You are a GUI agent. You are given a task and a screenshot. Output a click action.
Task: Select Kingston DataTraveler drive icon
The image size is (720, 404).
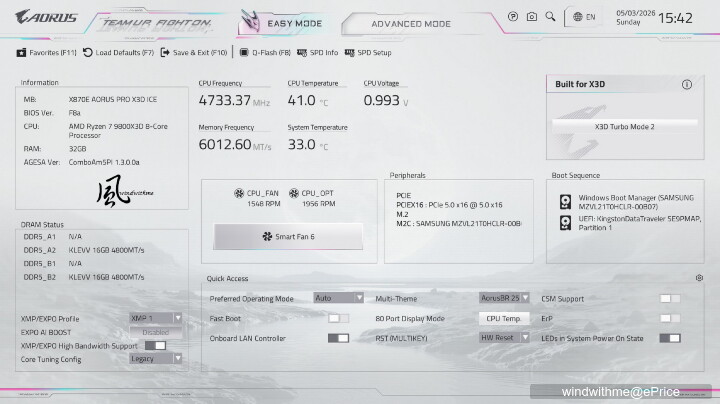(565, 223)
